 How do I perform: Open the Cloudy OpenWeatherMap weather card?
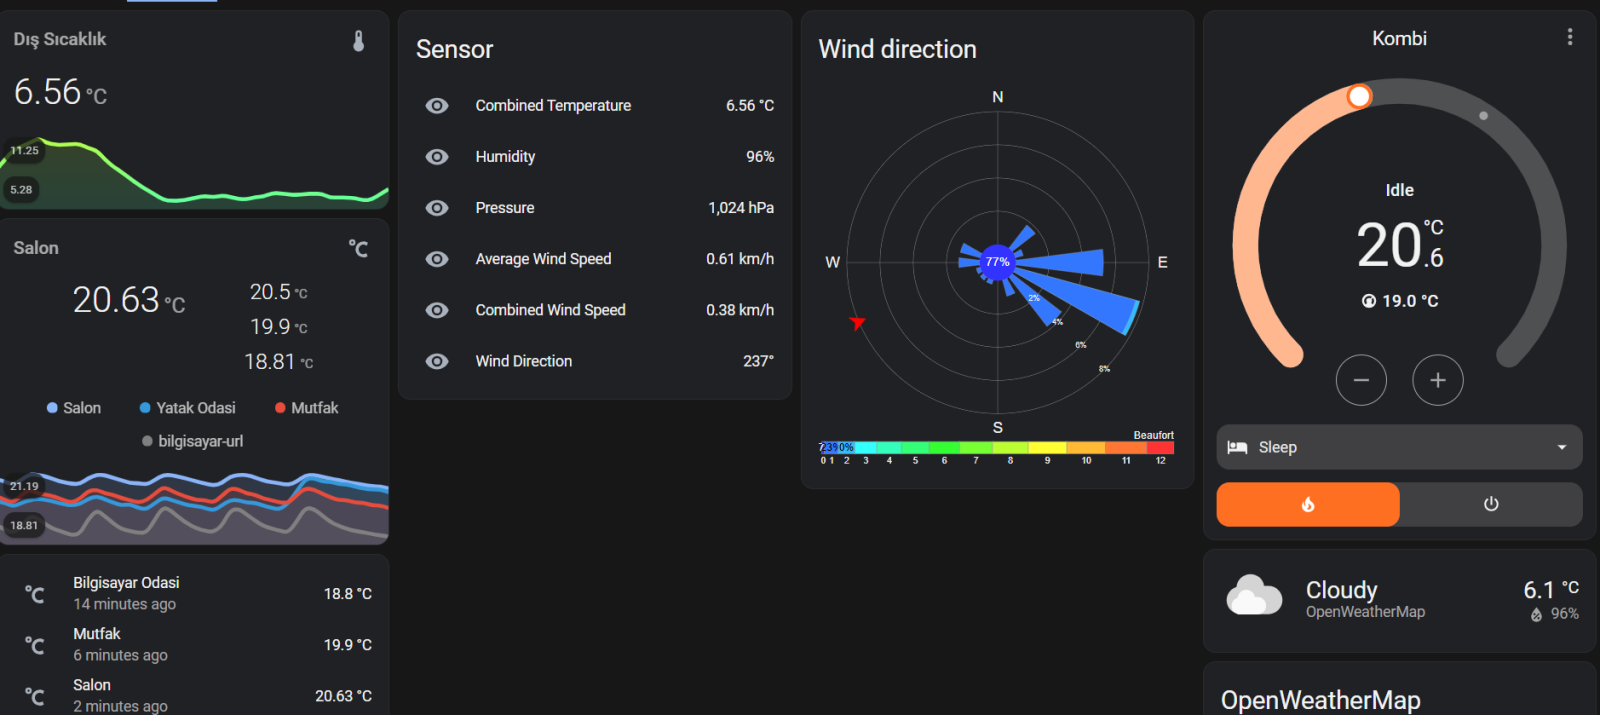tap(1400, 600)
